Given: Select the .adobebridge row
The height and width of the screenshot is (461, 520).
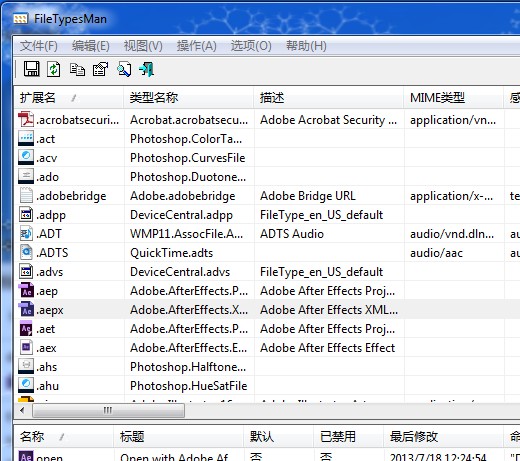Looking at the screenshot, I should click(x=267, y=196).
